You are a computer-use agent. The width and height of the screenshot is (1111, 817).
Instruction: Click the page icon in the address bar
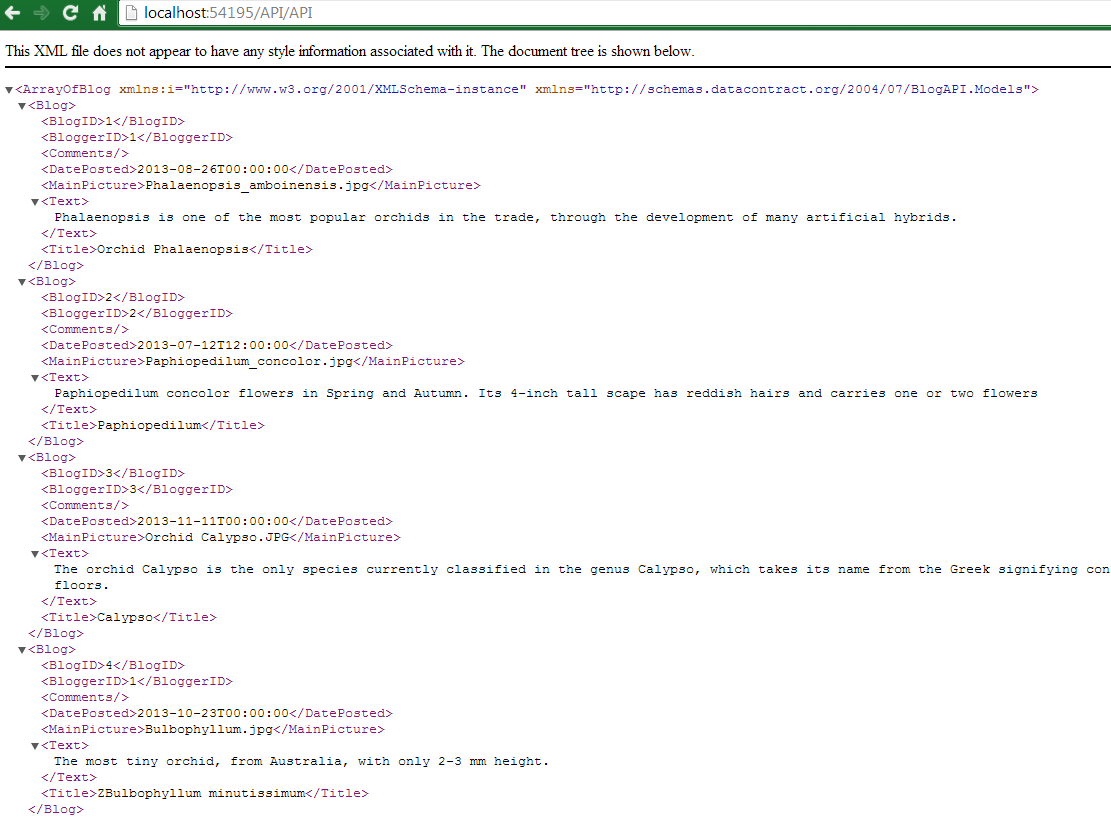pos(131,13)
